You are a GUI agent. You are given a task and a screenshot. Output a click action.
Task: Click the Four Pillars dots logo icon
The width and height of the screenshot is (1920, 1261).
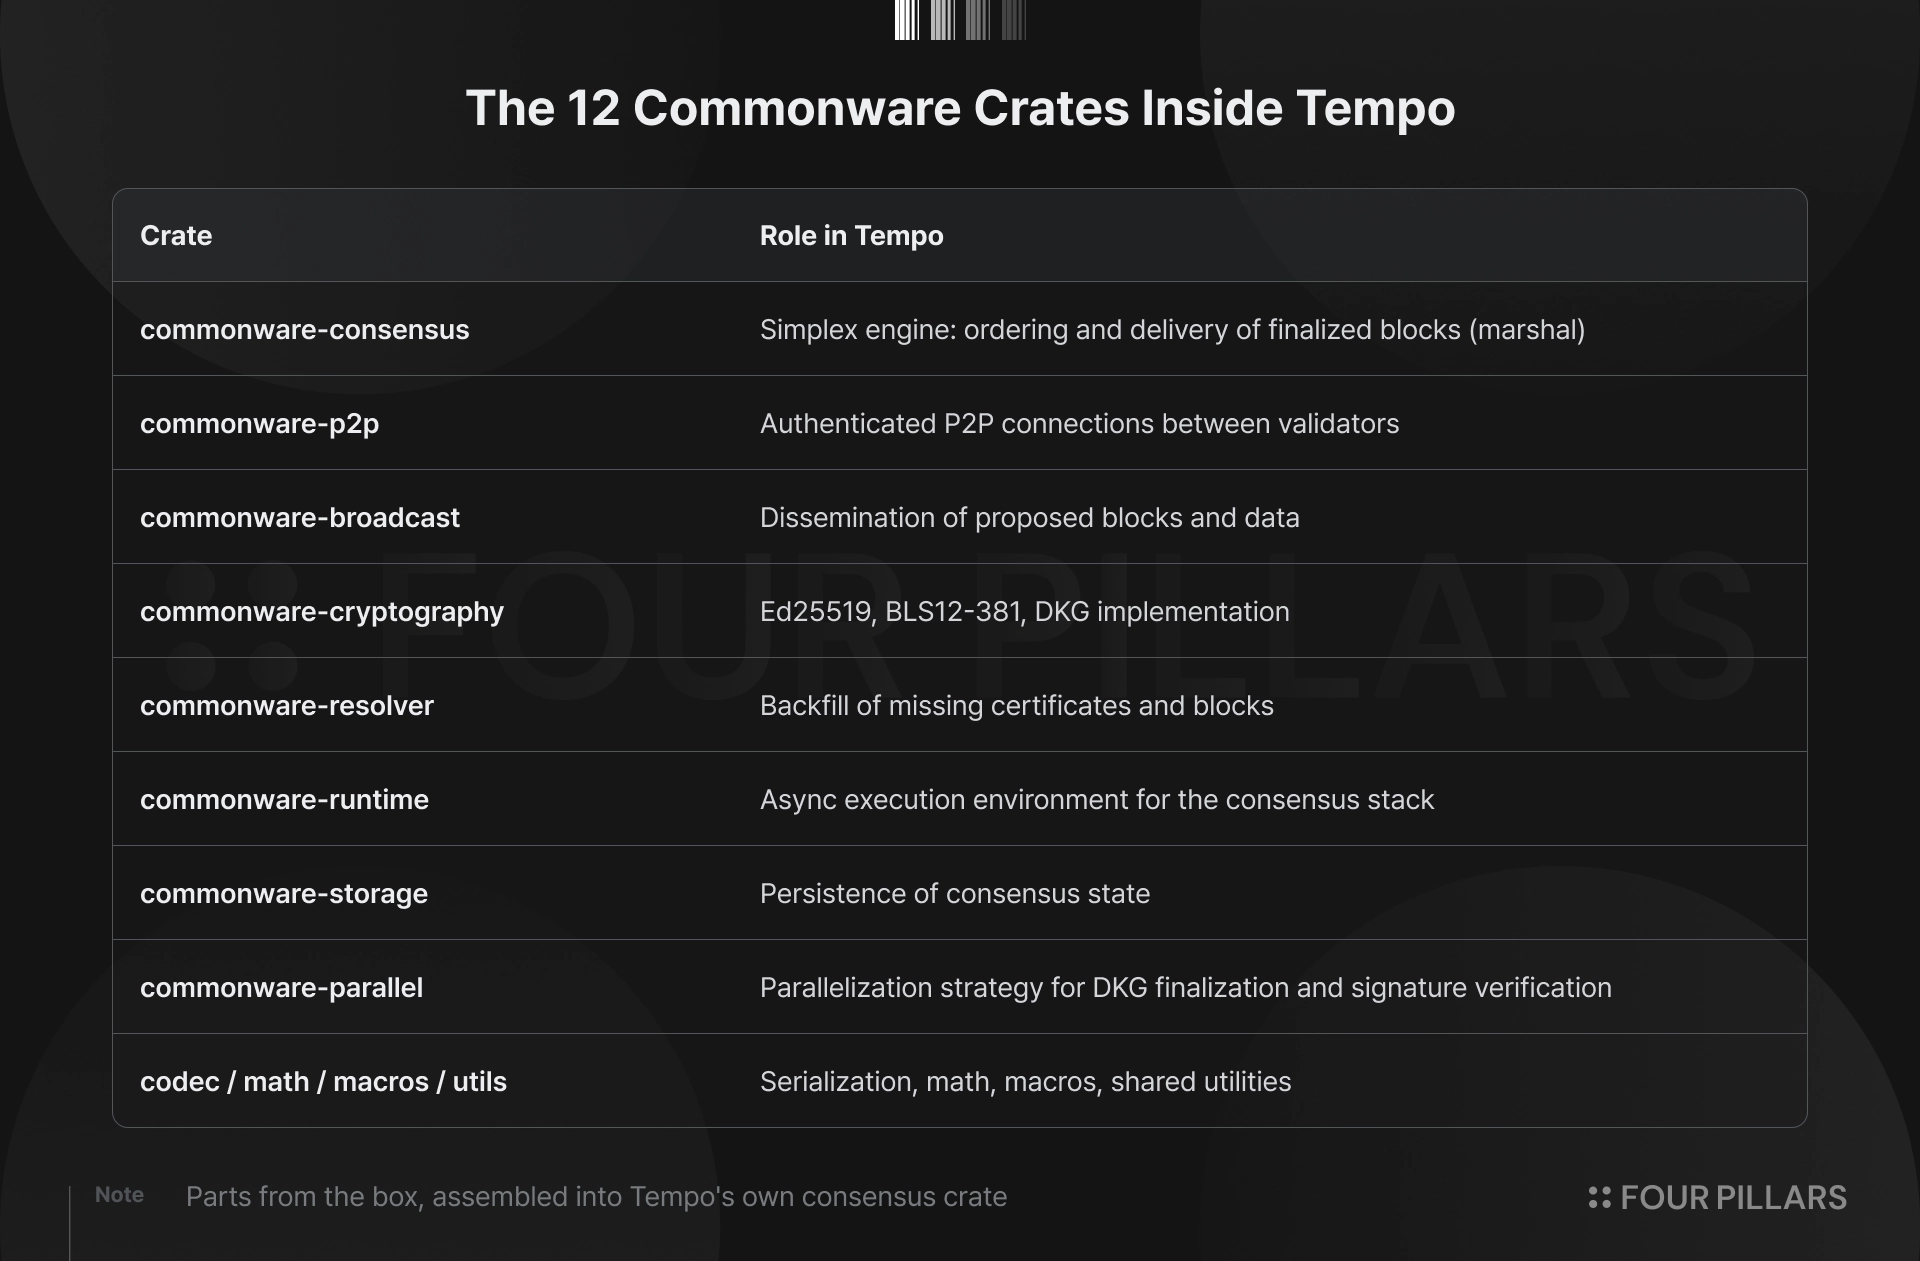[1599, 1197]
